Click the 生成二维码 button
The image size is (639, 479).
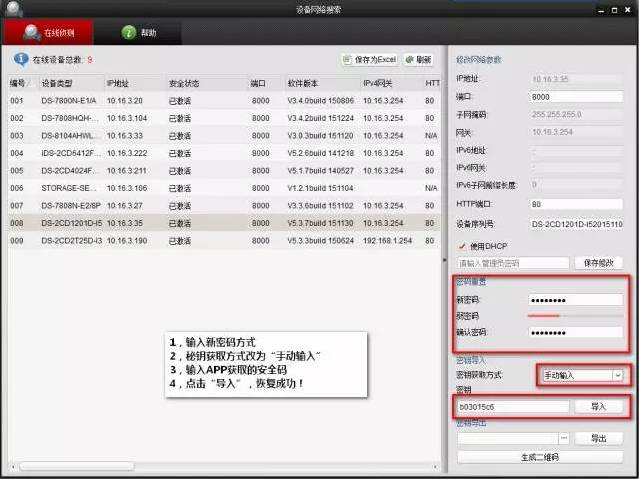pyautogui.click(x=540, y=457)
